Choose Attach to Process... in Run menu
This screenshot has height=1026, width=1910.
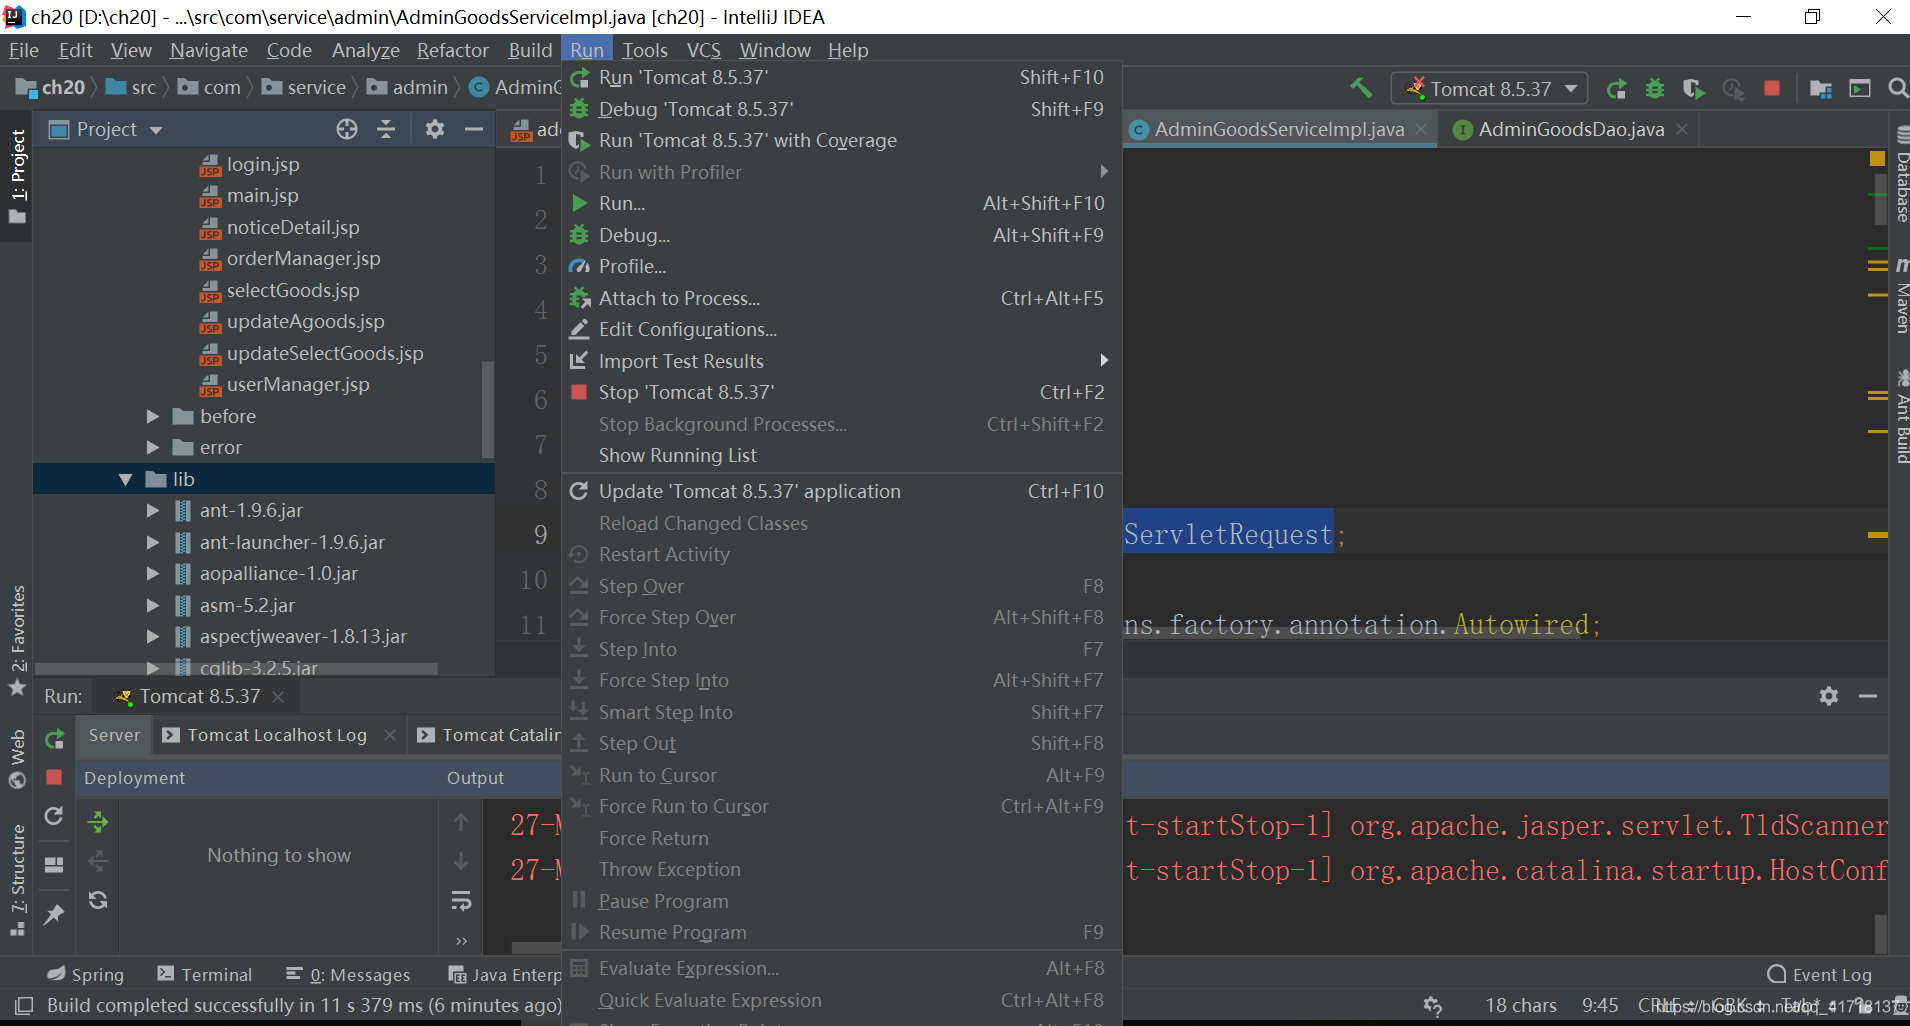point(841,298)
